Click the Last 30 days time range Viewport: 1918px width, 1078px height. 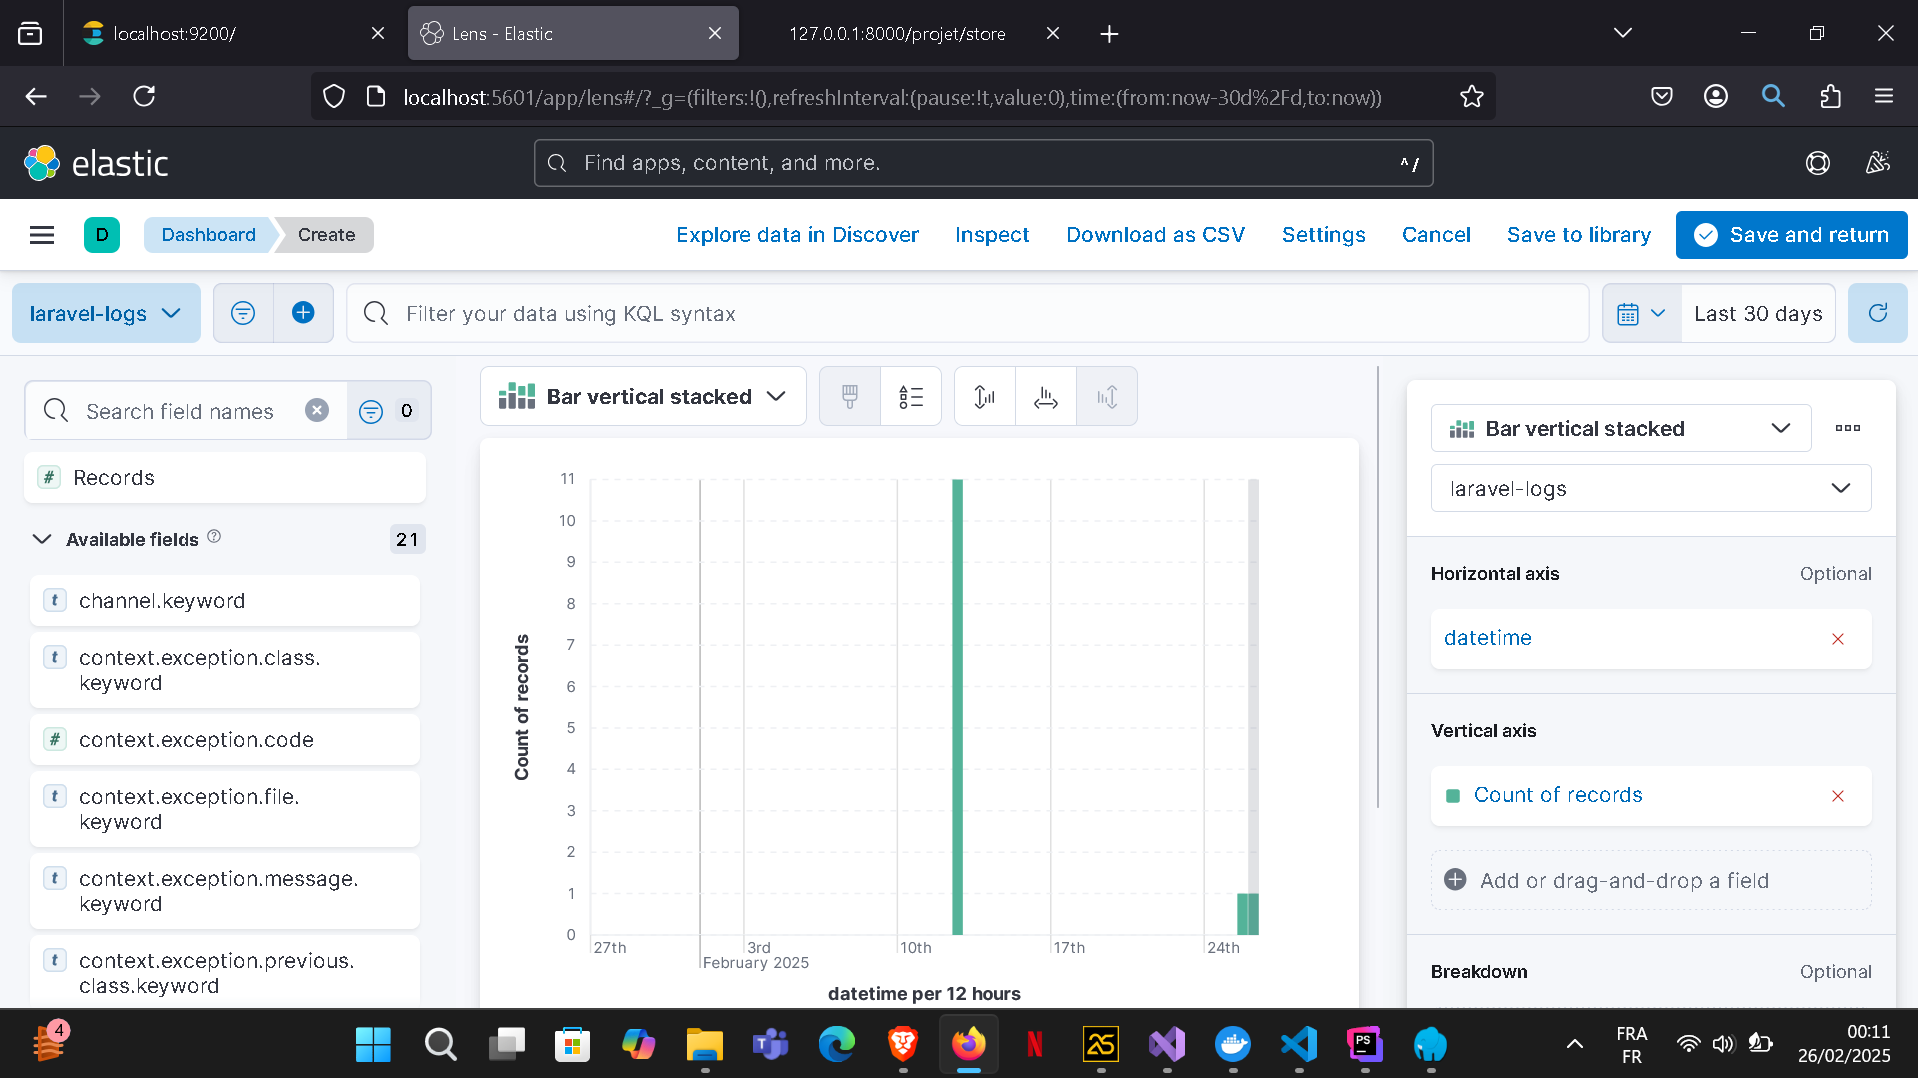coord(1758,313)
